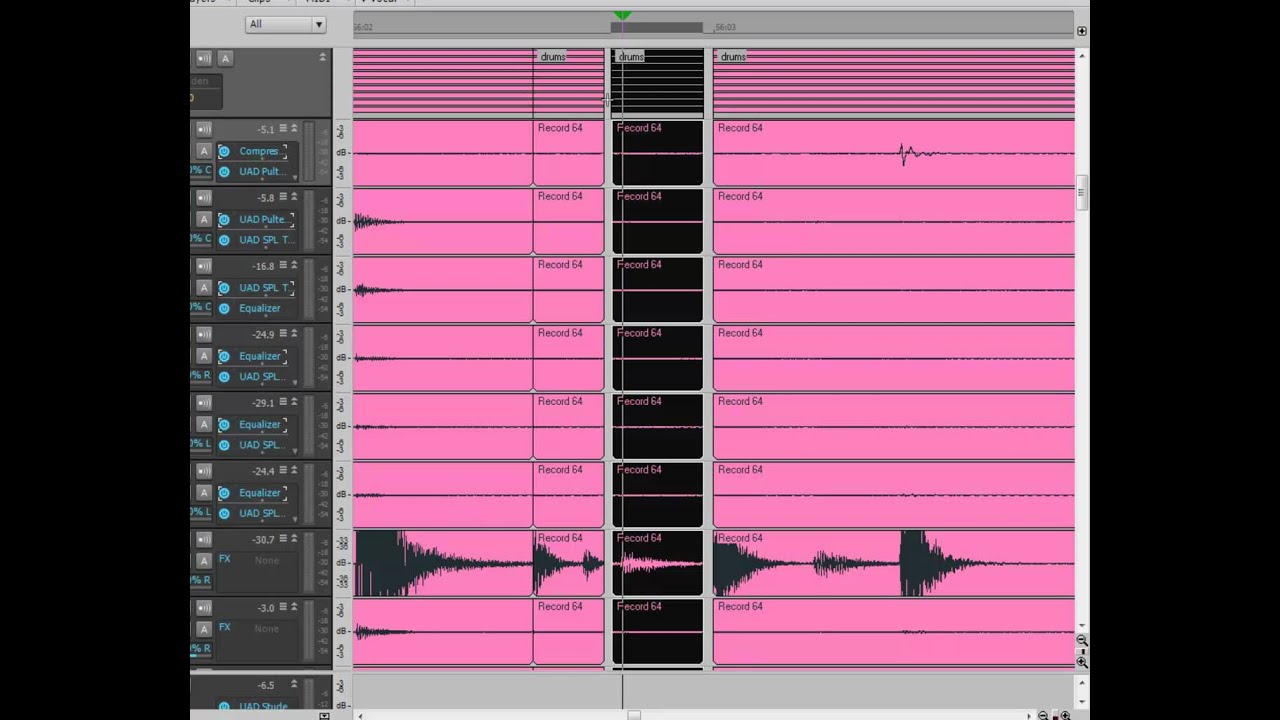The image size is (1280, 720).
Task: Bypass the UAD SPL... plugin on the -24.4 track
Action: tap(224, 513)
